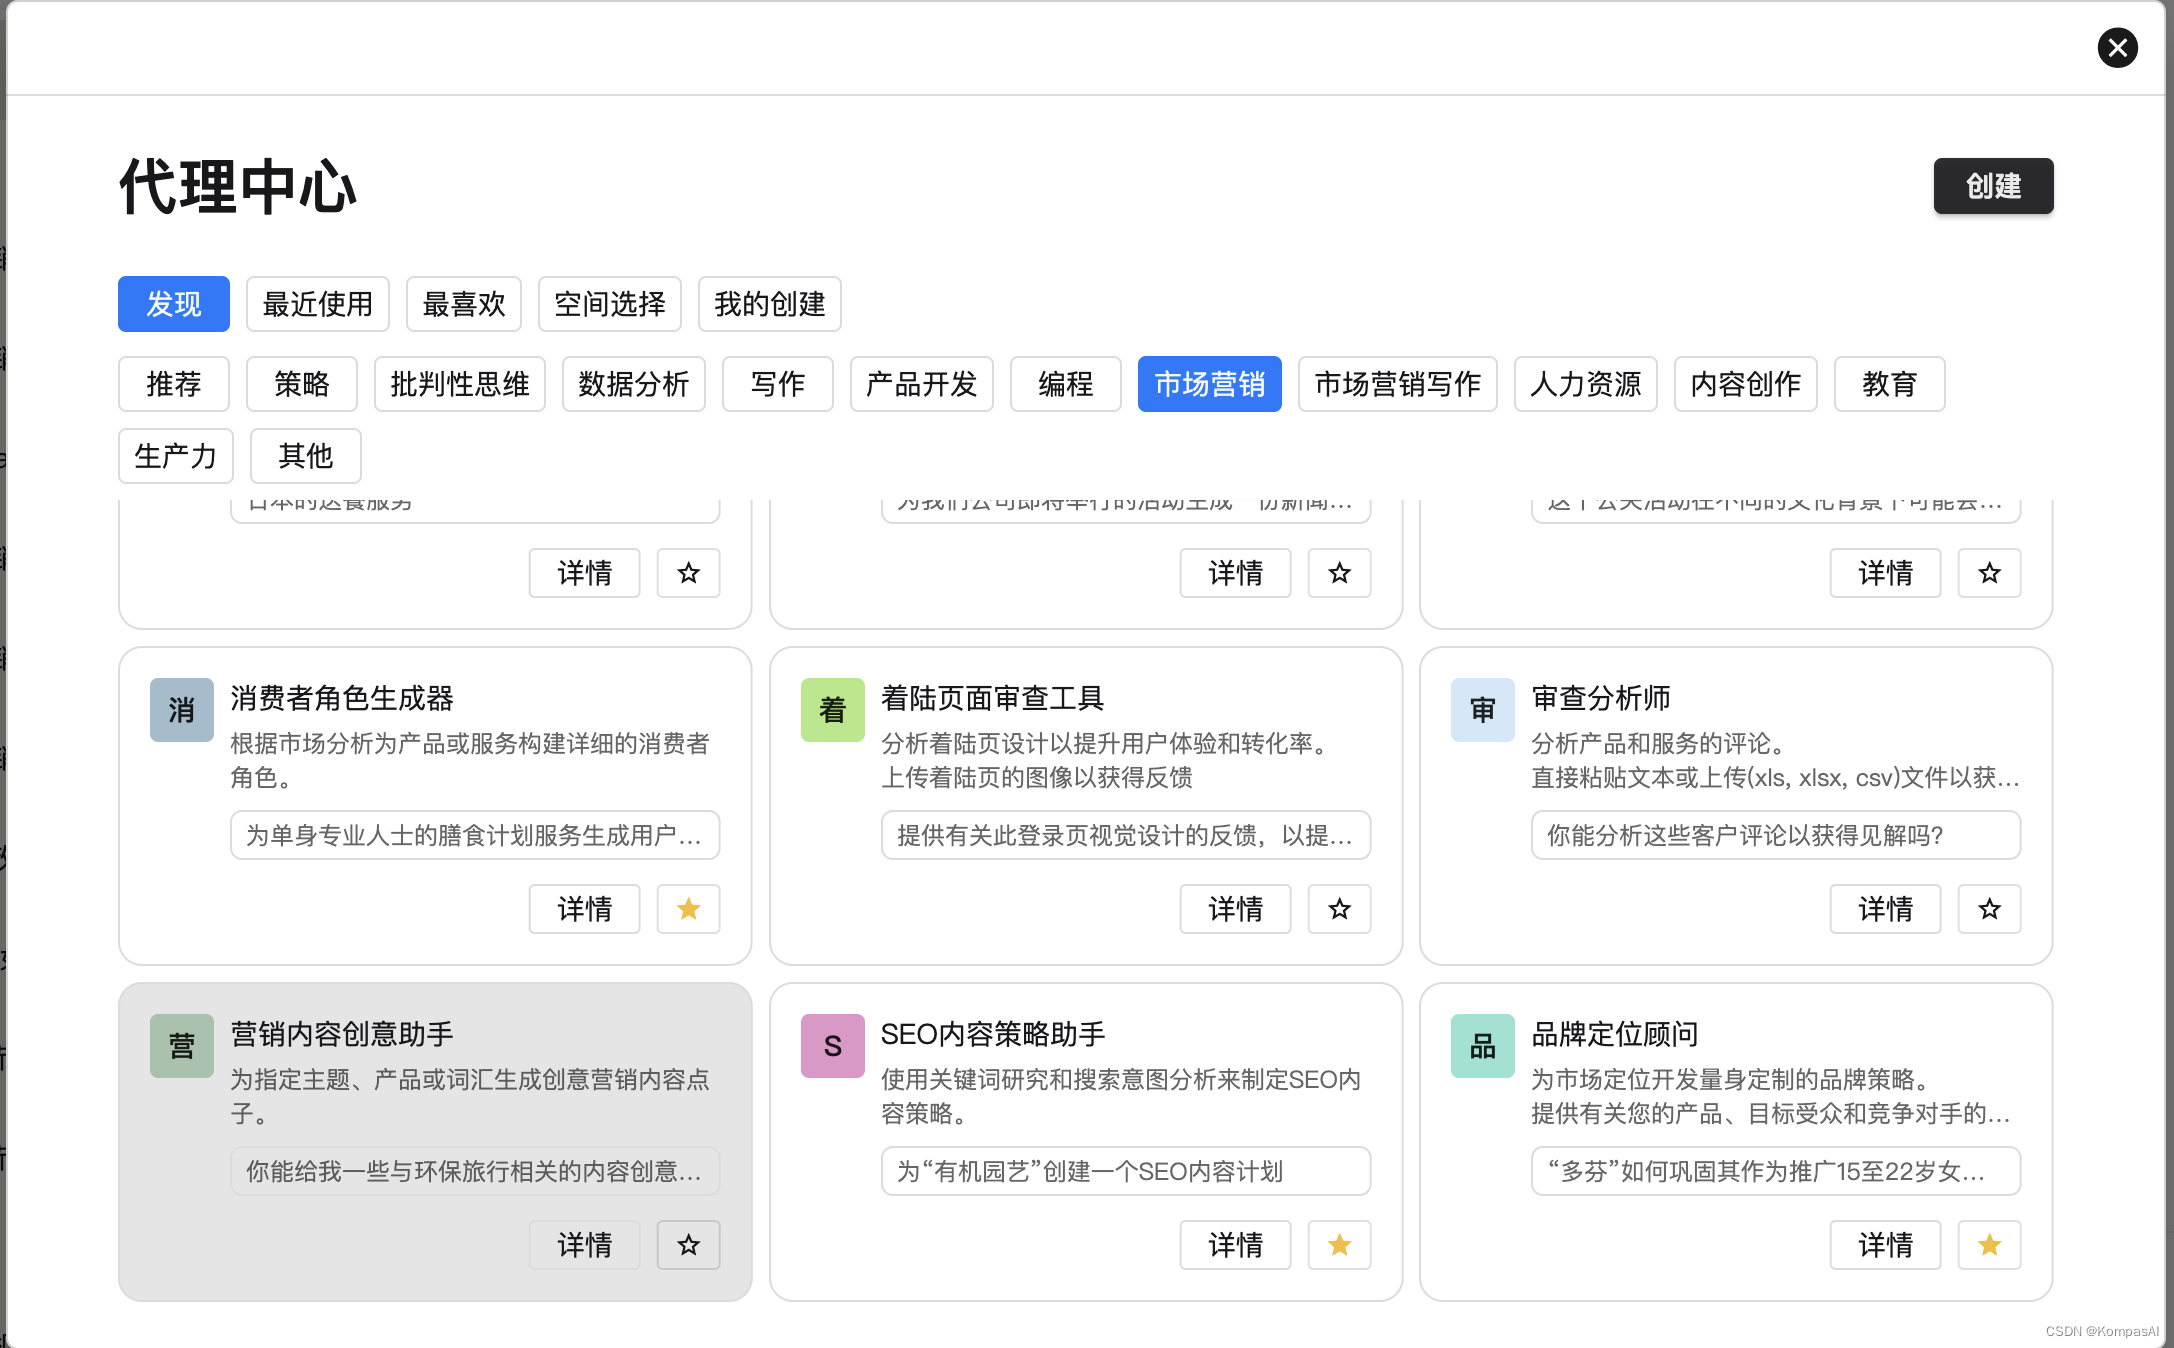Click the 品 avatar of 品牌定位顾问
Screen dimensions: 2174x1348
tap(1482, 1046)
